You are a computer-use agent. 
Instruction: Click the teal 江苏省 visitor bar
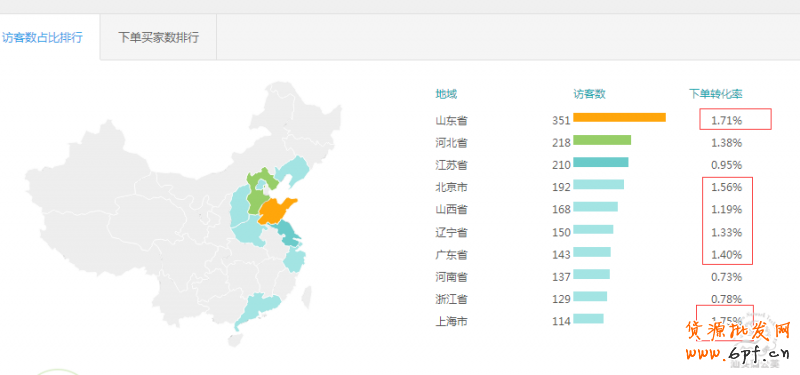pos(601,162)
